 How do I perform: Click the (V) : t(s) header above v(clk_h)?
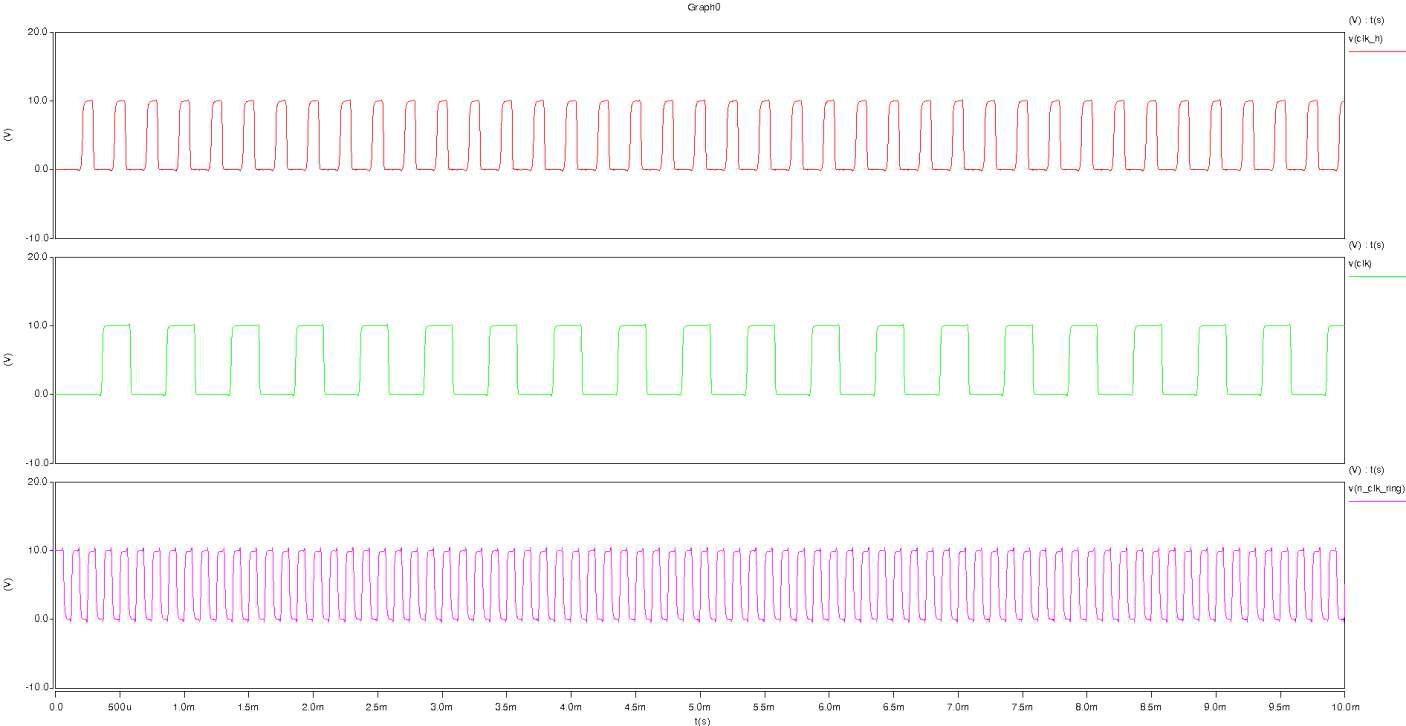1366,21
